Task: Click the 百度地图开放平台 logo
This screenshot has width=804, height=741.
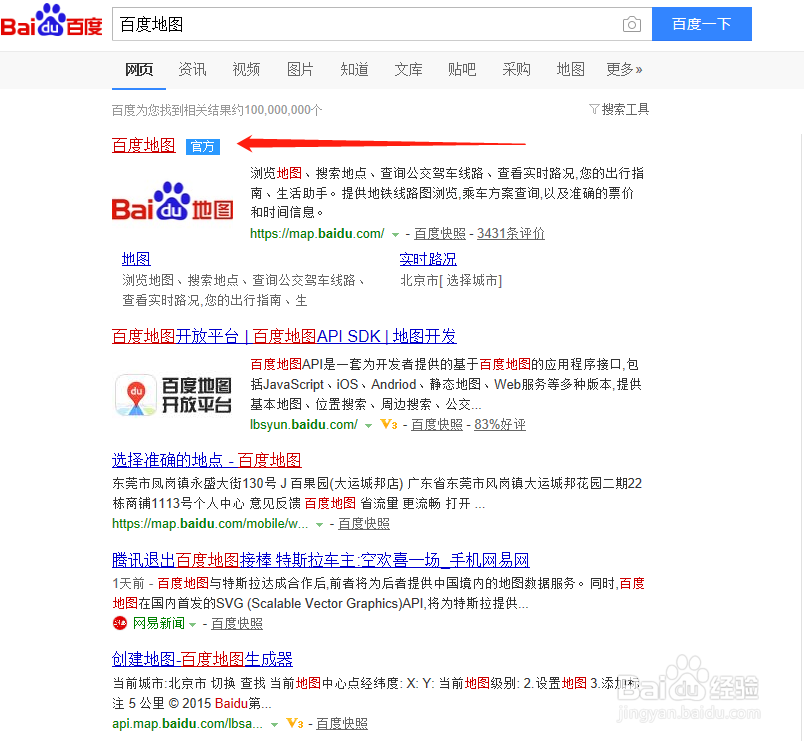Action: click(173, 395)
